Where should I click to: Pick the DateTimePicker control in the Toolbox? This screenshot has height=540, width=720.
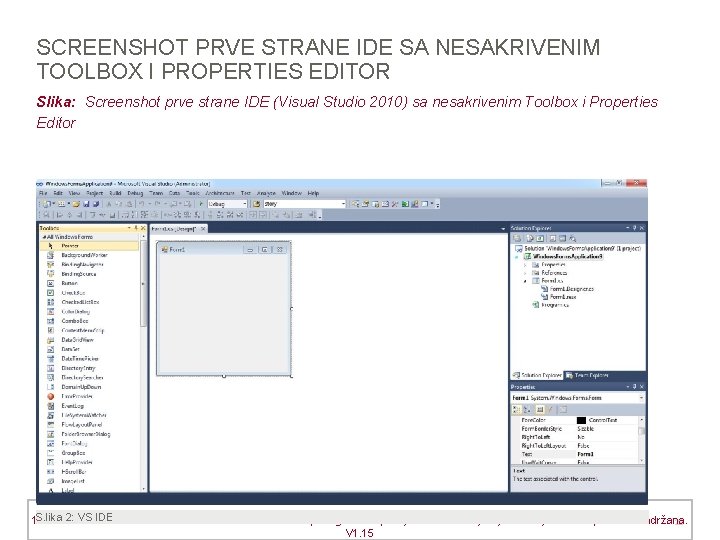[x=89, y=359]
